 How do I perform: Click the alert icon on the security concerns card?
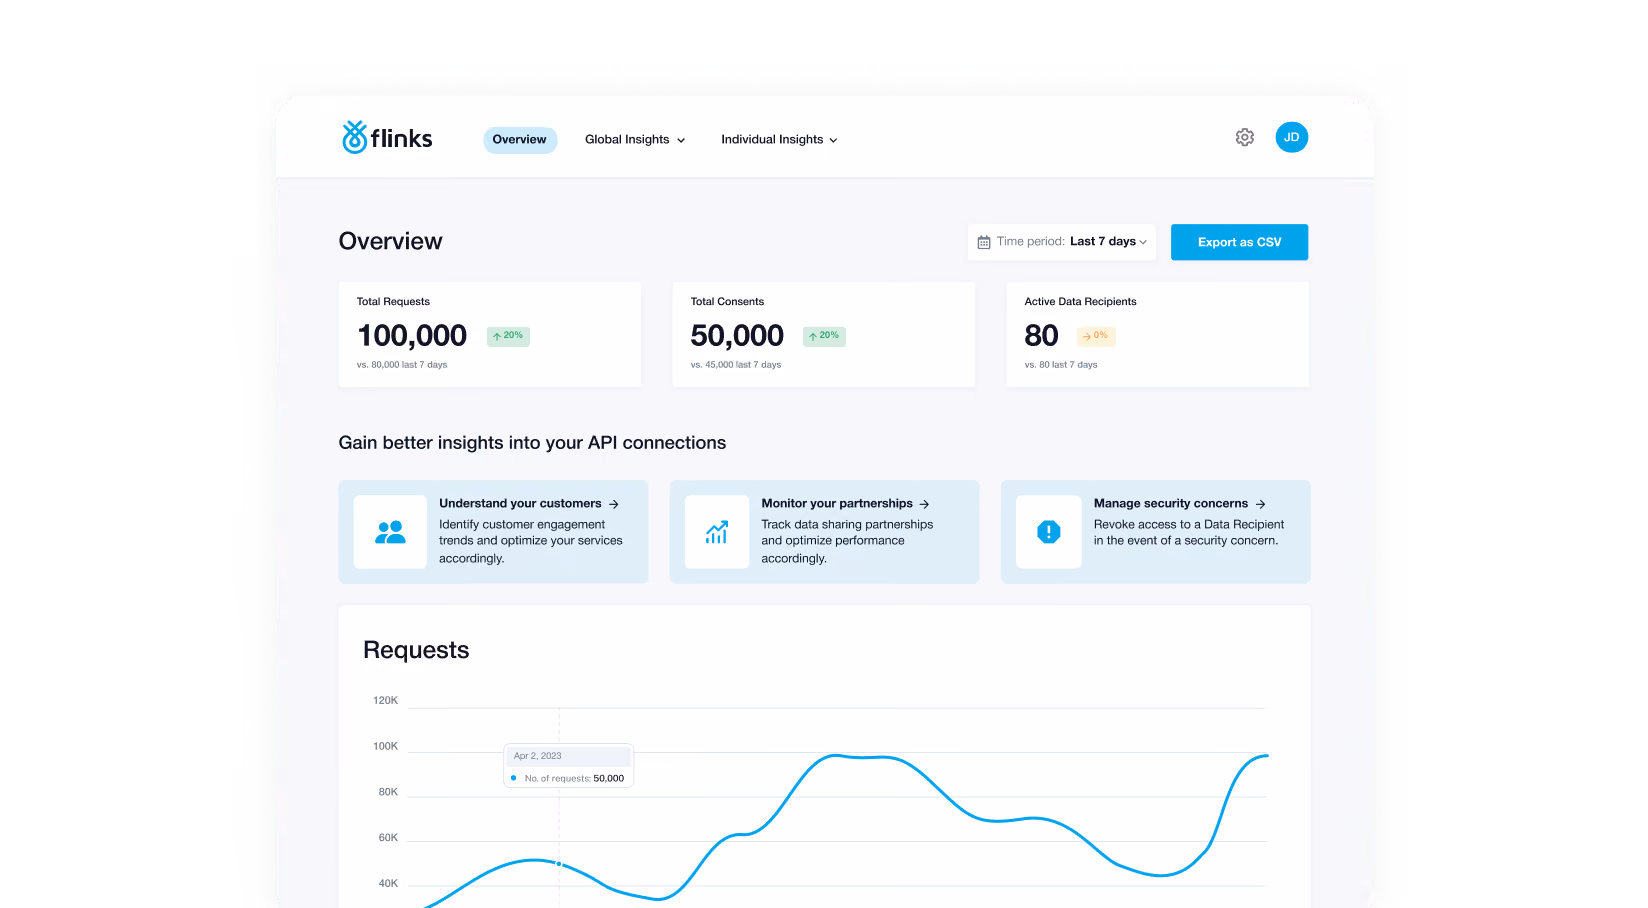click(x=1048, y=532)
